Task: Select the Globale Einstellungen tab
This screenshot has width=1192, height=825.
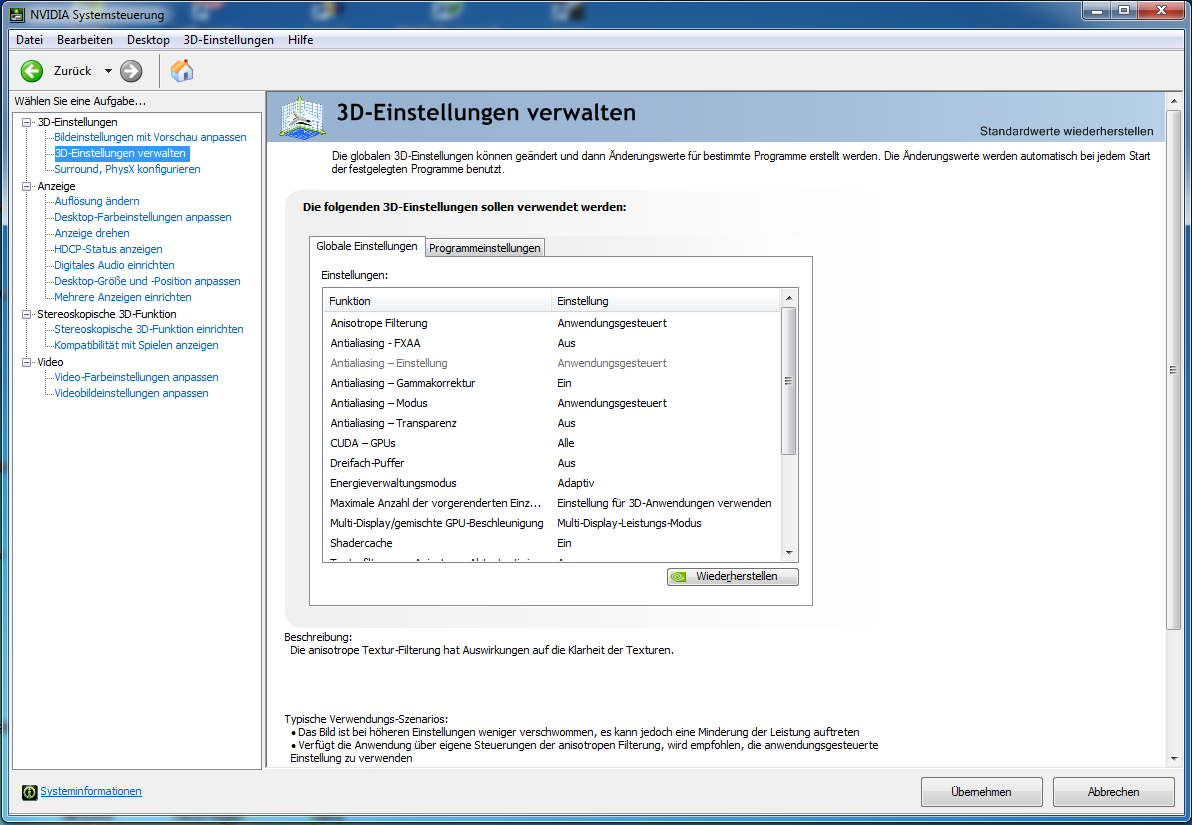Action: point(366,246)
